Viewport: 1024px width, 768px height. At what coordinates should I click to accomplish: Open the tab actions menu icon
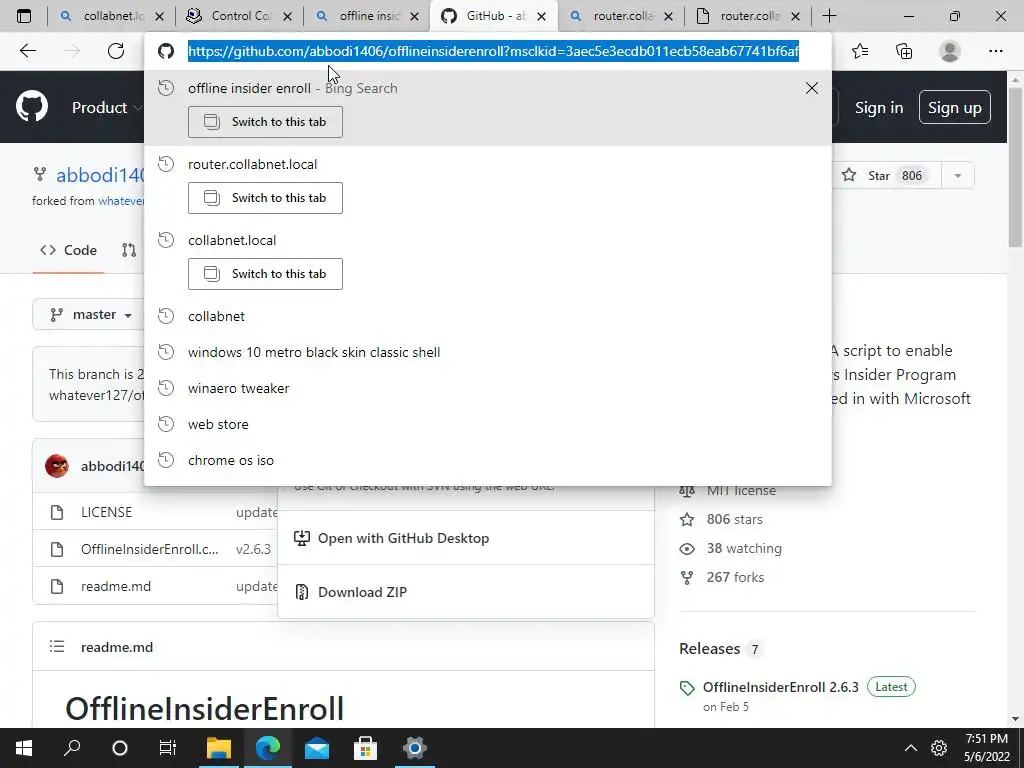point(24,16)
